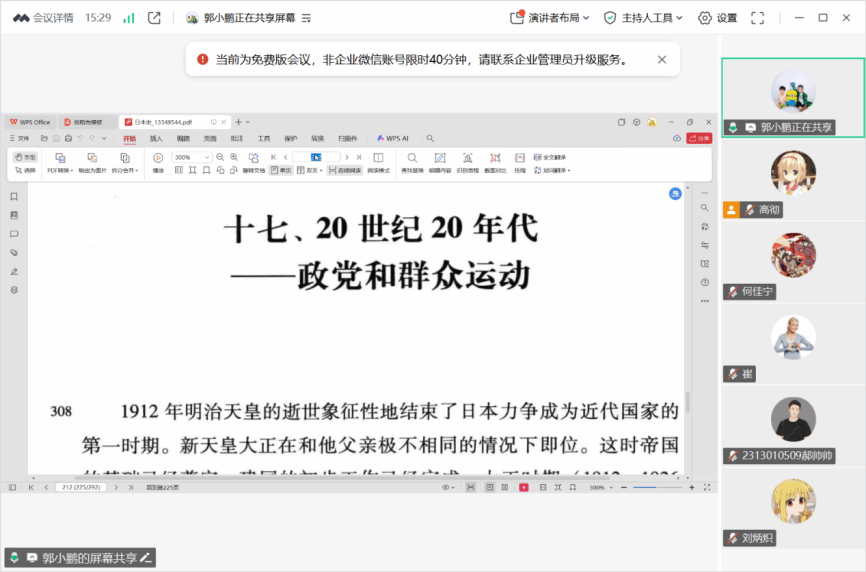
Task: Click the WPS AI button in ribbon
Action: pyautogui.click(x=393, y=138)
